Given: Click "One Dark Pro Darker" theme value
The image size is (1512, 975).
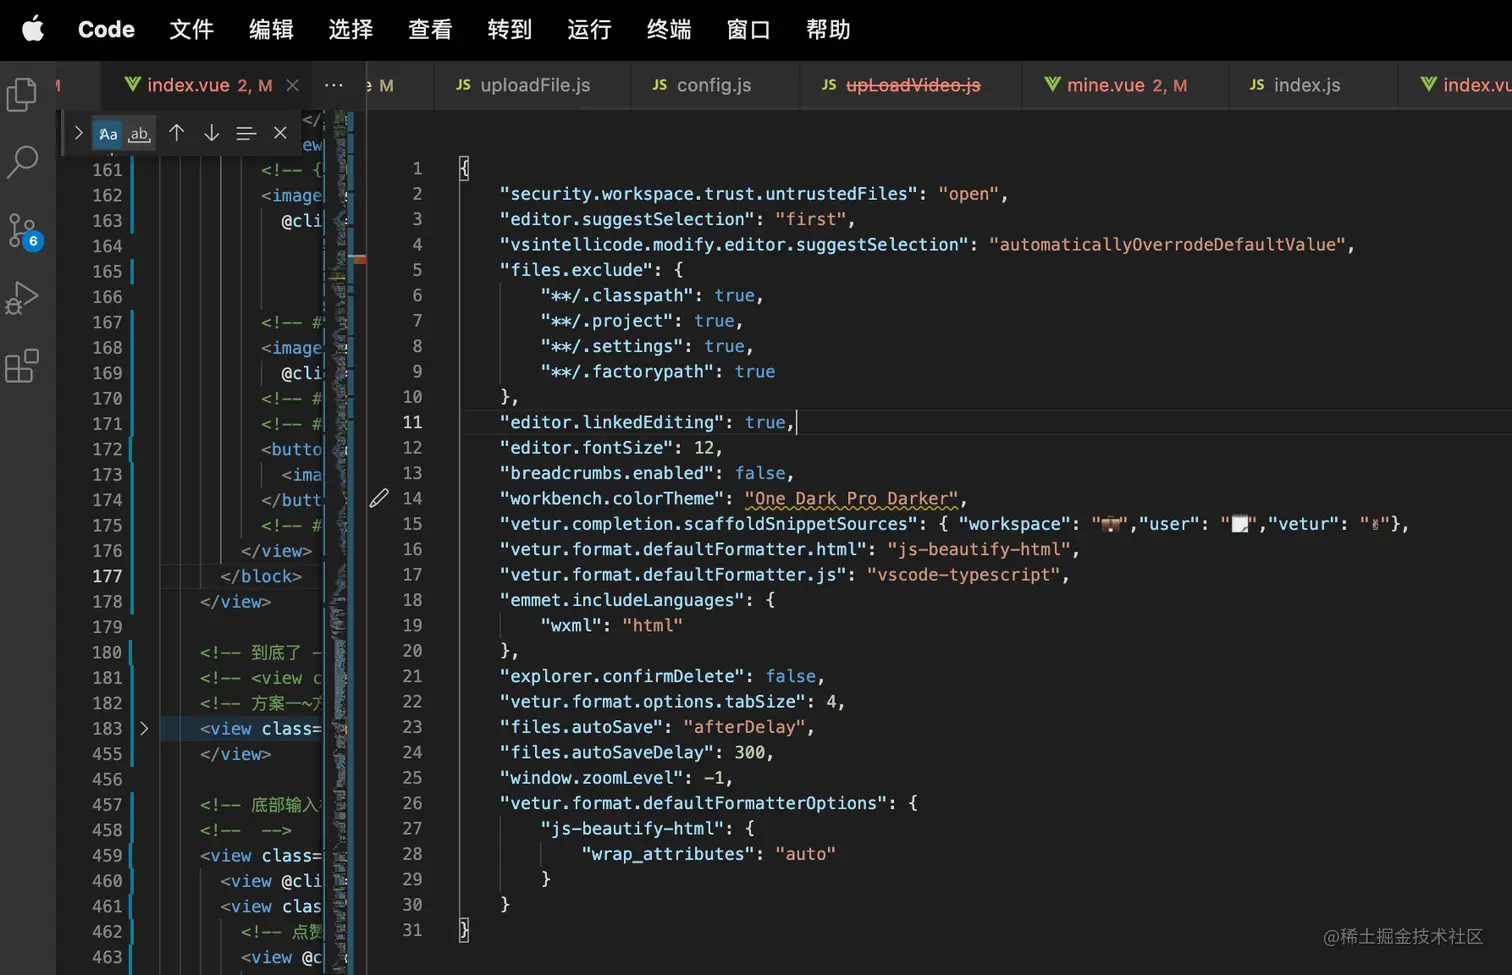Looking at the screenshot, I should [851, 499].
